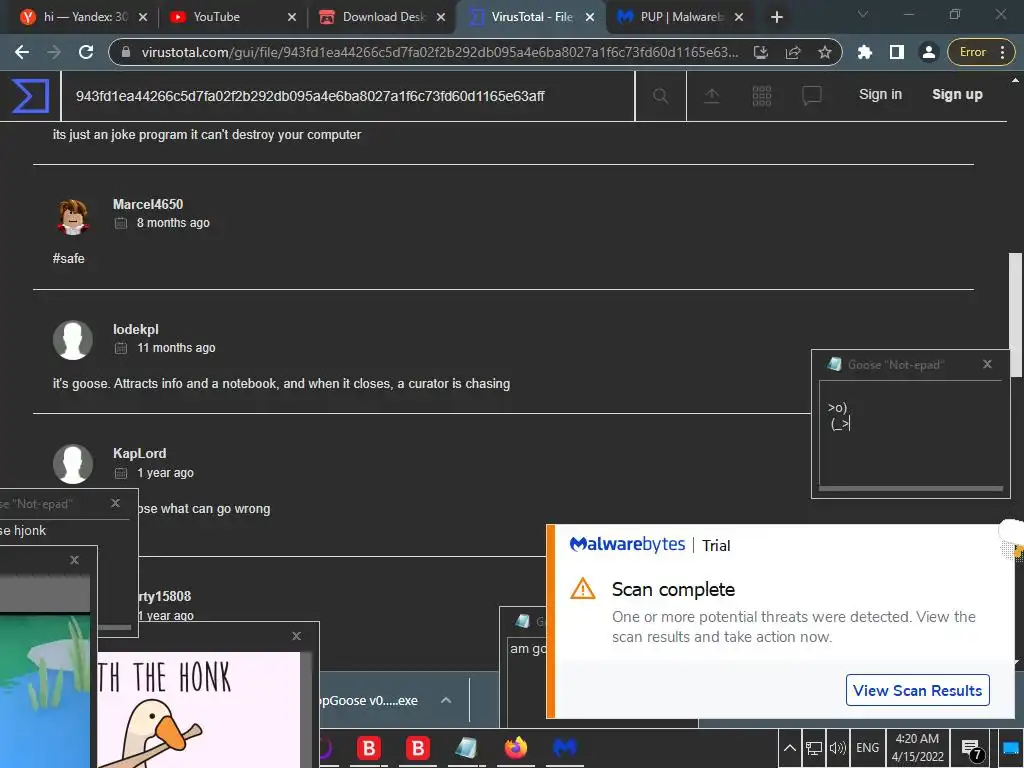Image resolution: width=1024 pixels, height=768 pixels.
Task: Open the browser extensions puzzle icon
Action: coord(865,52)
